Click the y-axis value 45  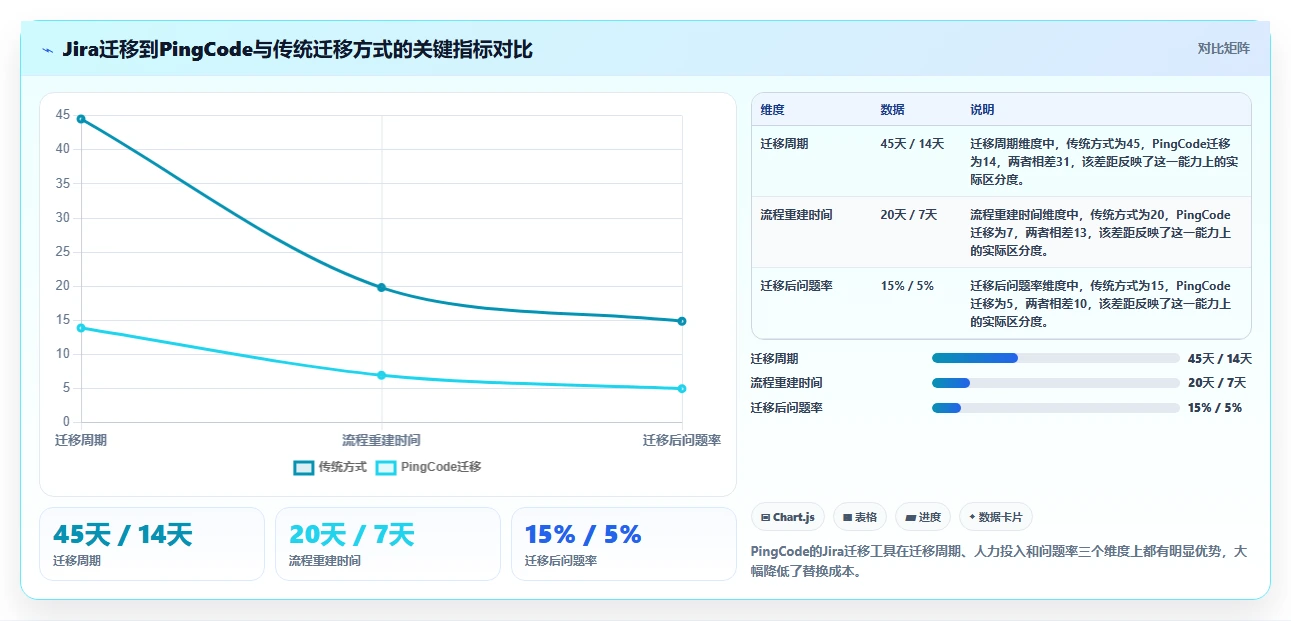[63, 115]
